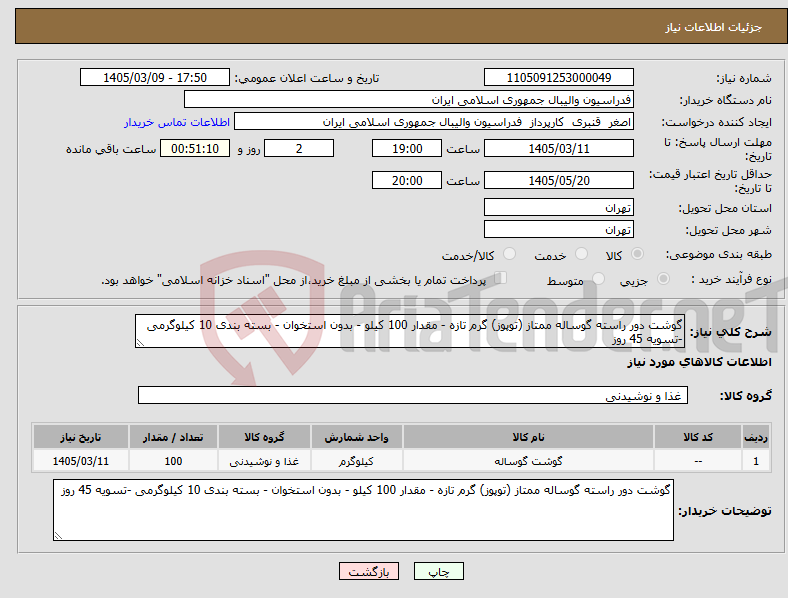Click the نوع فرآیند خرید label
The image size is (788, 598).
[732, 279]
